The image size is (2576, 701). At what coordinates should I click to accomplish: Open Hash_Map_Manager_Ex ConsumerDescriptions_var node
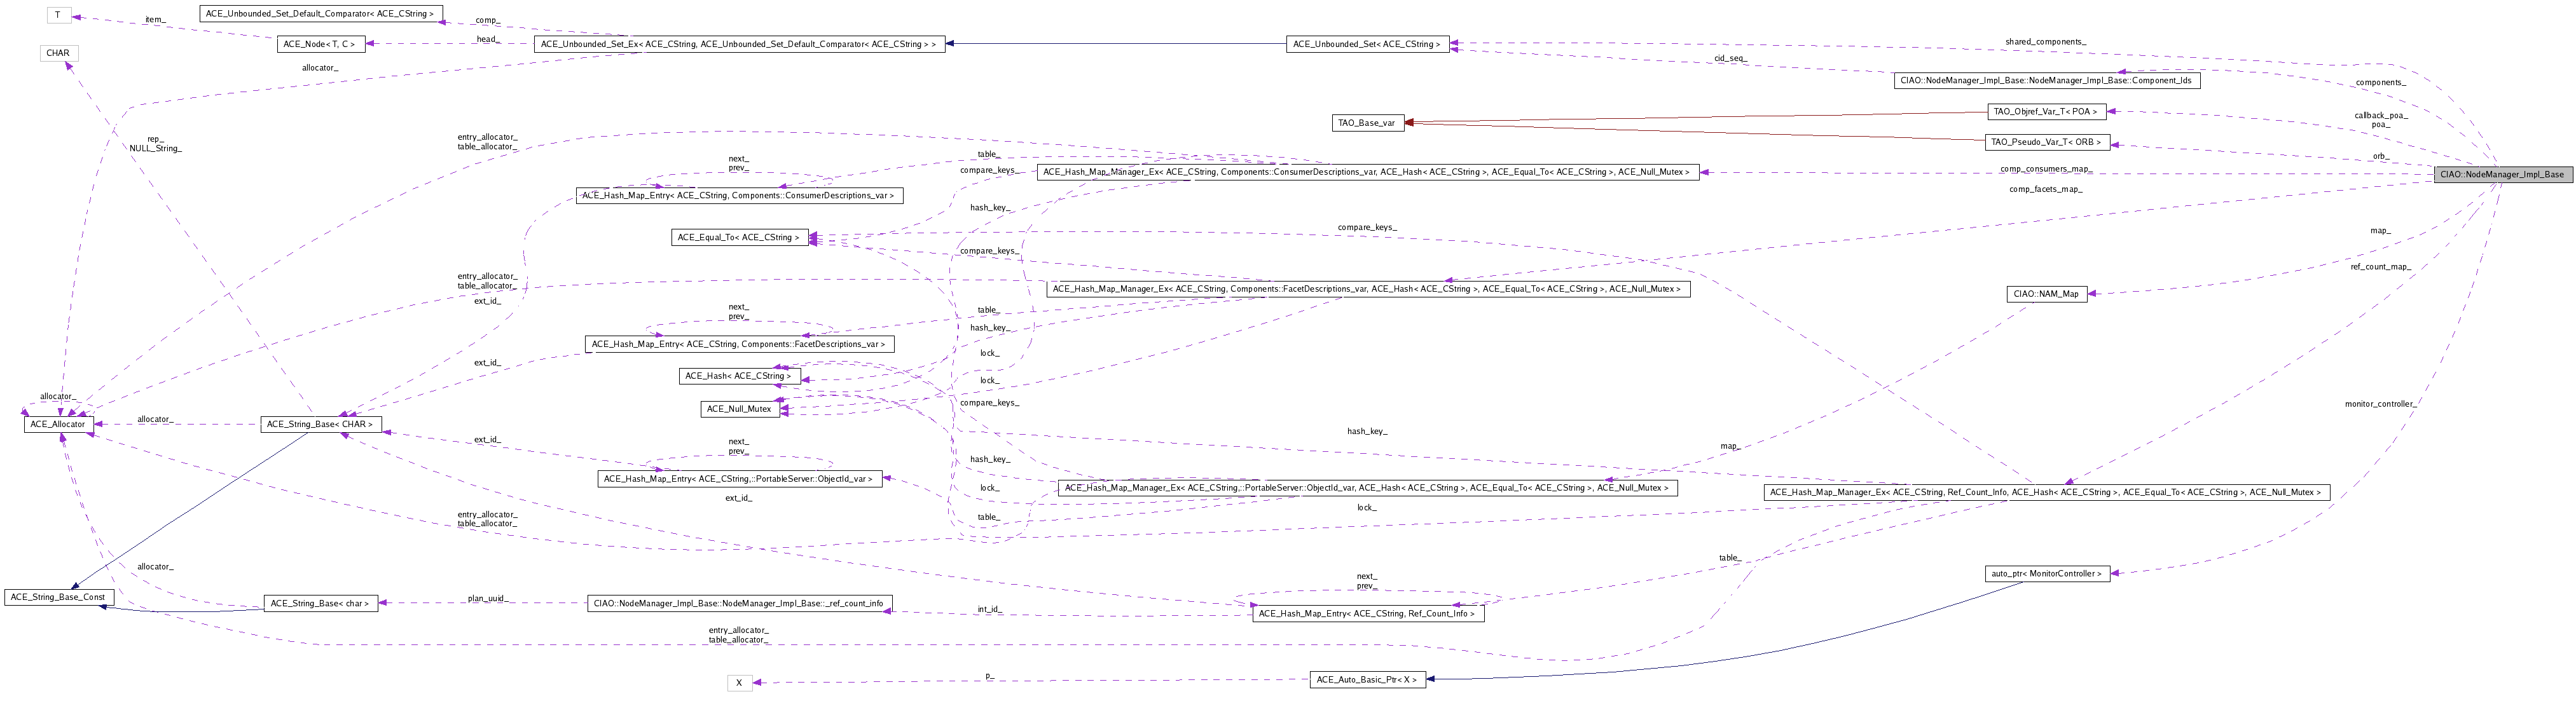click(1367, 172)
